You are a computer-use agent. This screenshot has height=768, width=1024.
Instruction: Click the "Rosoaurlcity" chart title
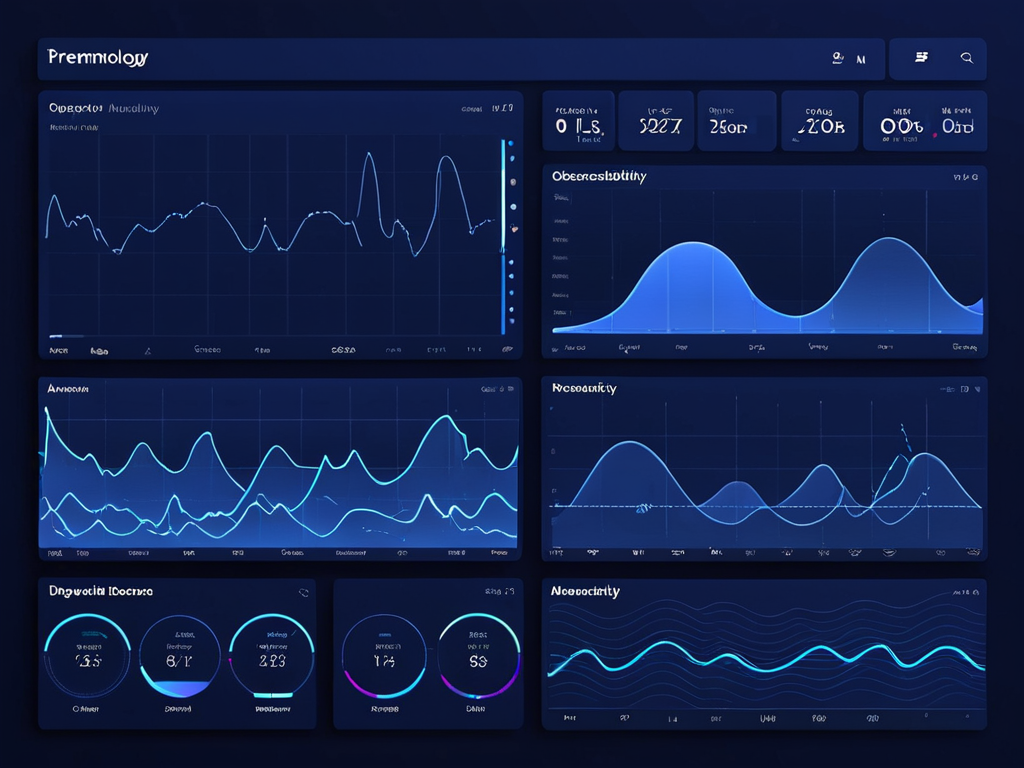[584, 388]
